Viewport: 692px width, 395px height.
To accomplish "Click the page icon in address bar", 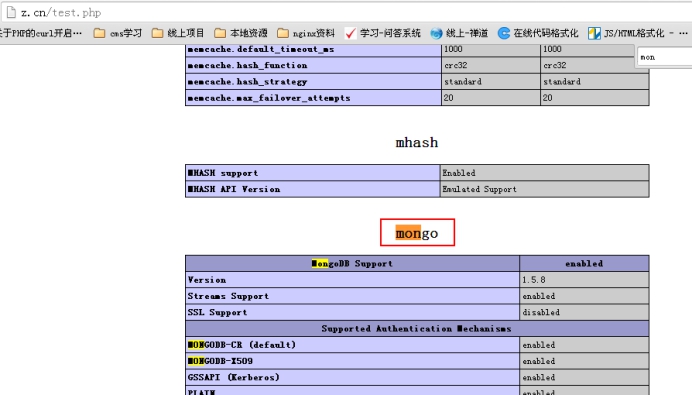I will pyautogui.click(x=11, y=12).
